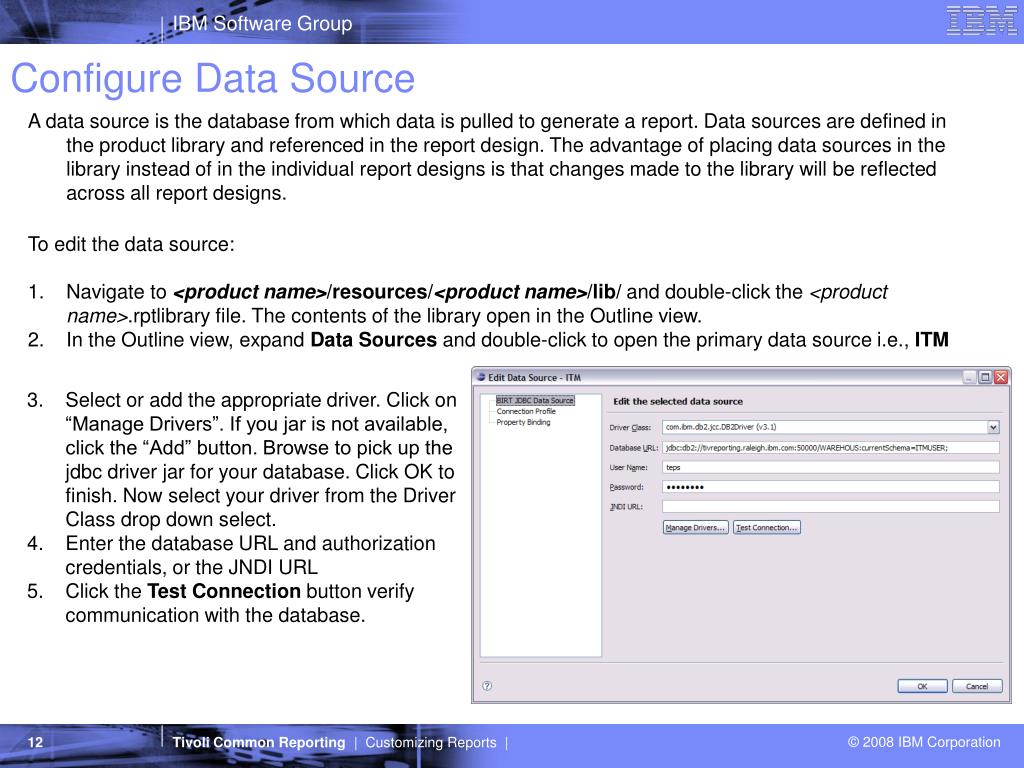The image size is (1024, 768).
Task: Click the 'Edit the selected data source' heading
Action: click(x=678, y=402)
